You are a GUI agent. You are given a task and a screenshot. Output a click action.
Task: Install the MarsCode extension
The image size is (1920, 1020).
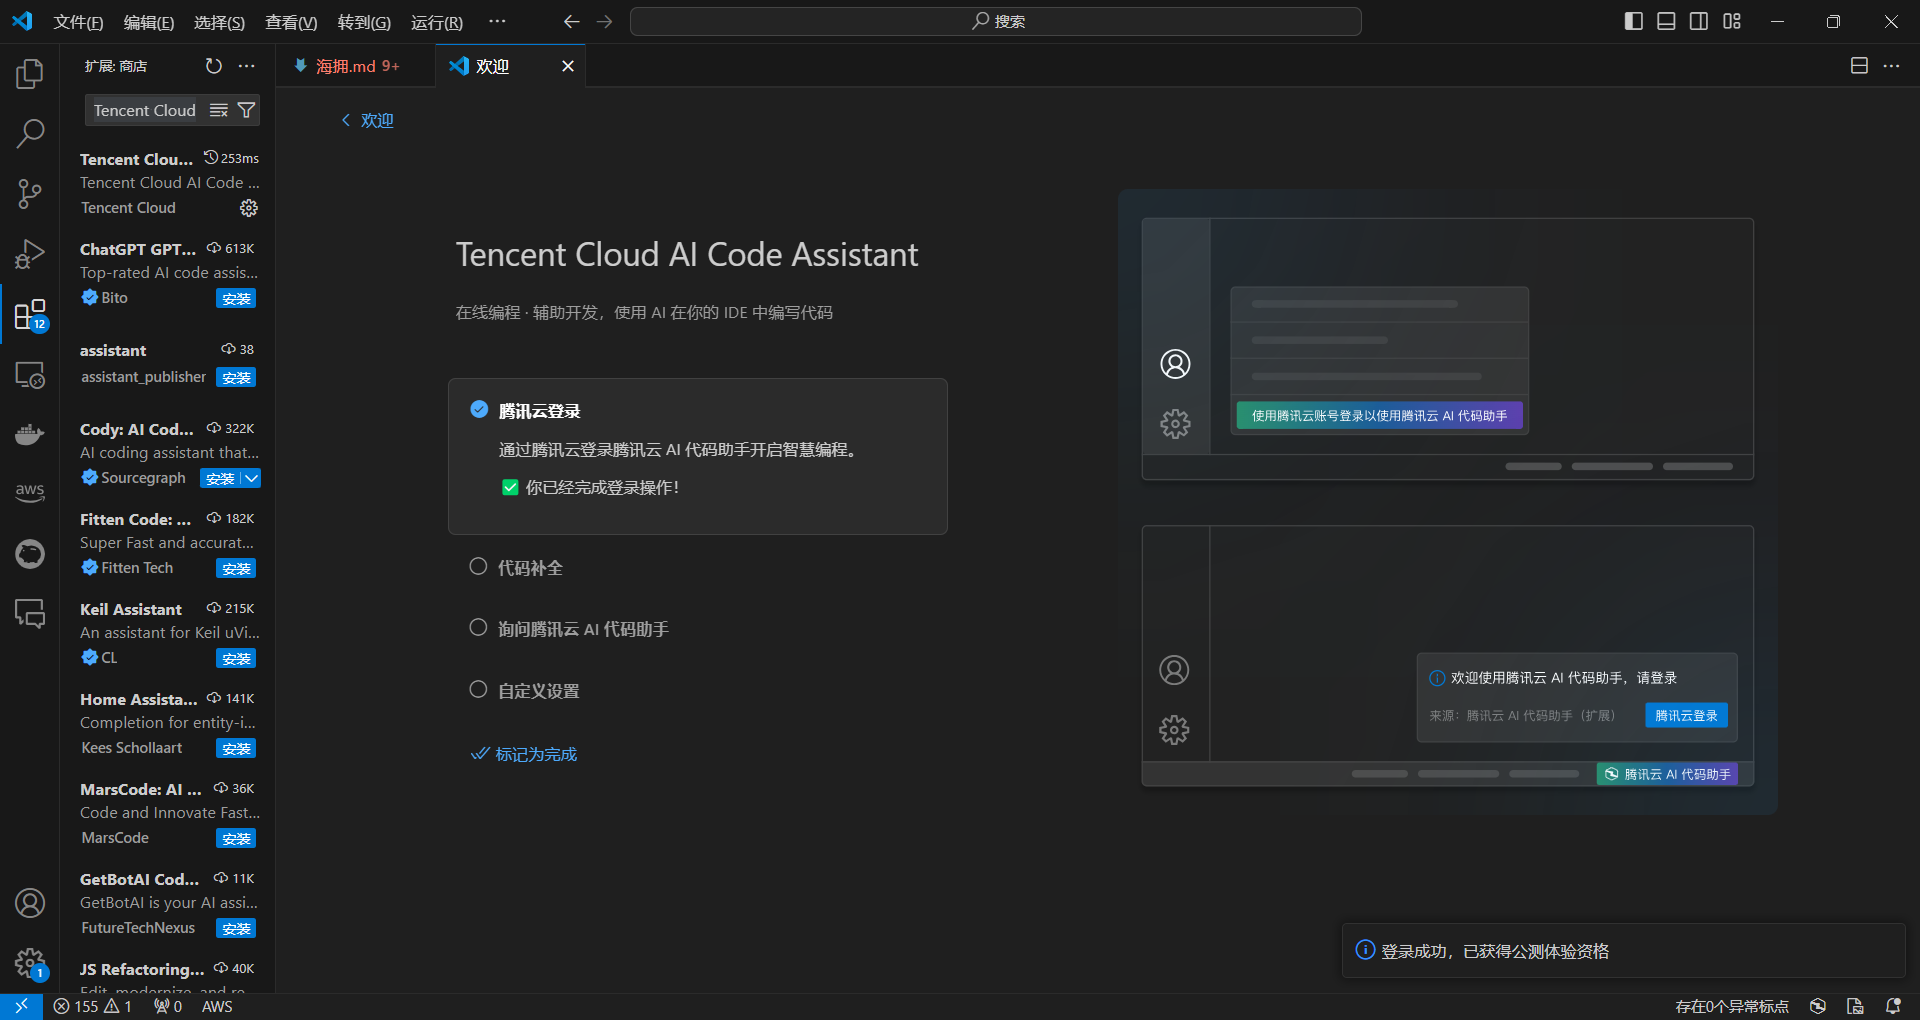click(236, 838)
